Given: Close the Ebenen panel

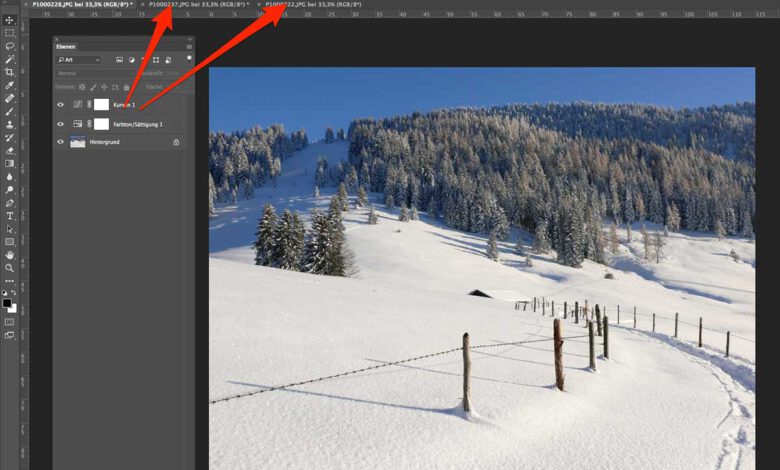Looking at the screenshot, I should pyautogui.click(x=56, y=39).
